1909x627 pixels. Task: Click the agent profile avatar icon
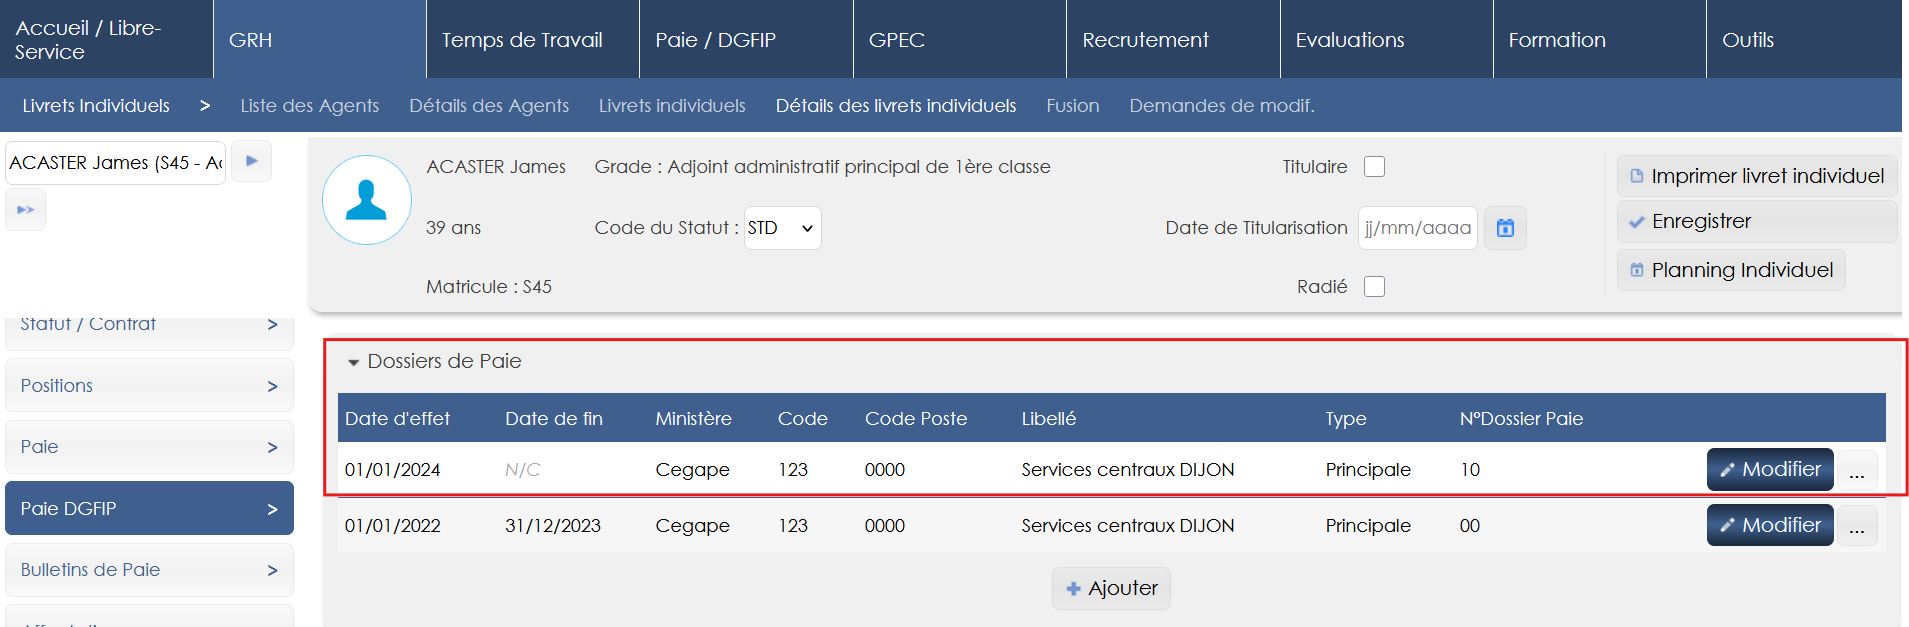[x=367, y=200]
